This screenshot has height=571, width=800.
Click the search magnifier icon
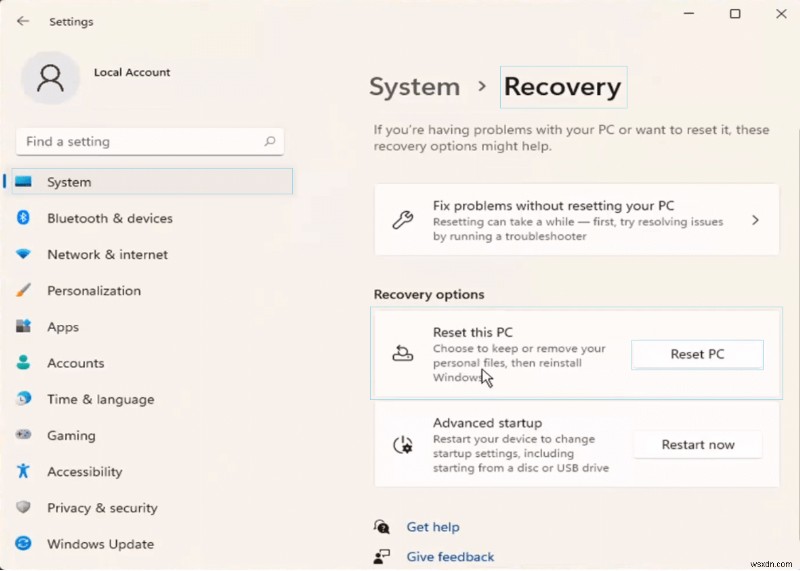269,141
